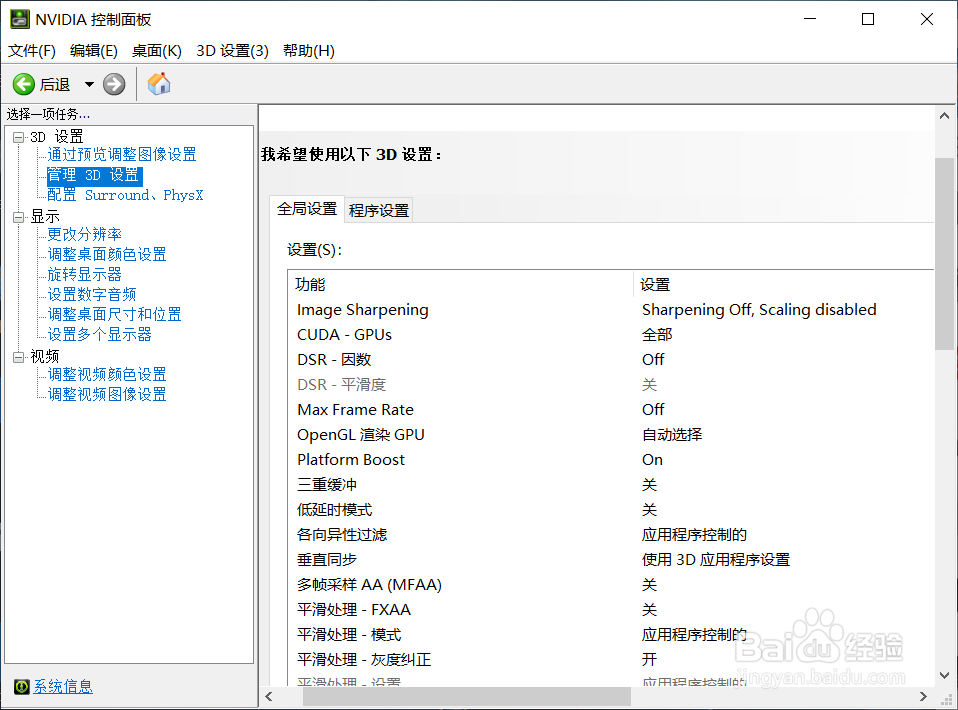Open the 3D 设置(3) menu
Screen dimensions: 958x710
(x=232, y=51)
